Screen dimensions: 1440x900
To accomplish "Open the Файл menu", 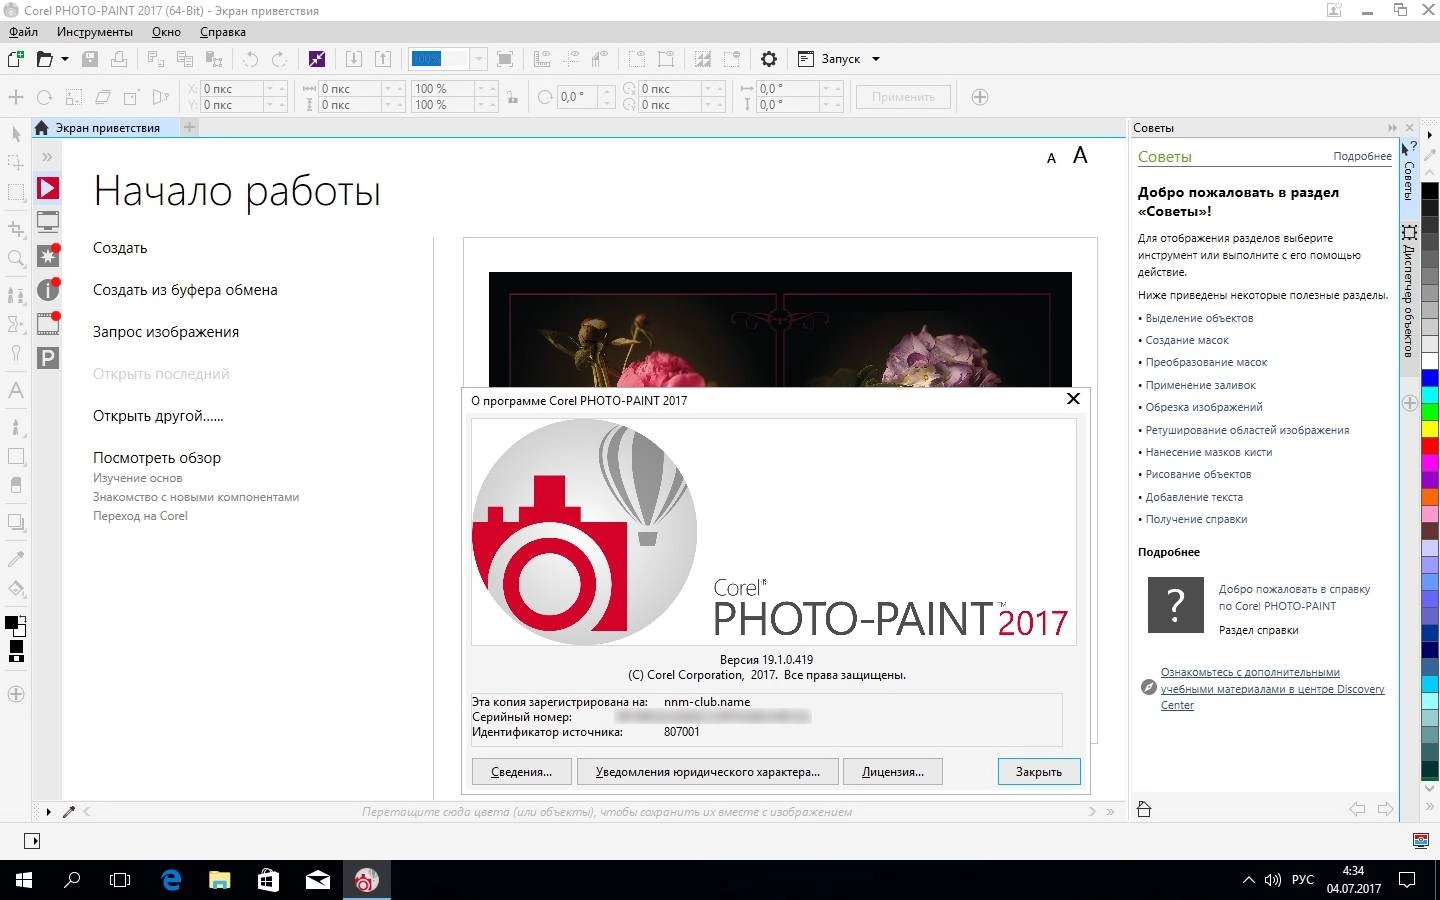I will point(23,32).
